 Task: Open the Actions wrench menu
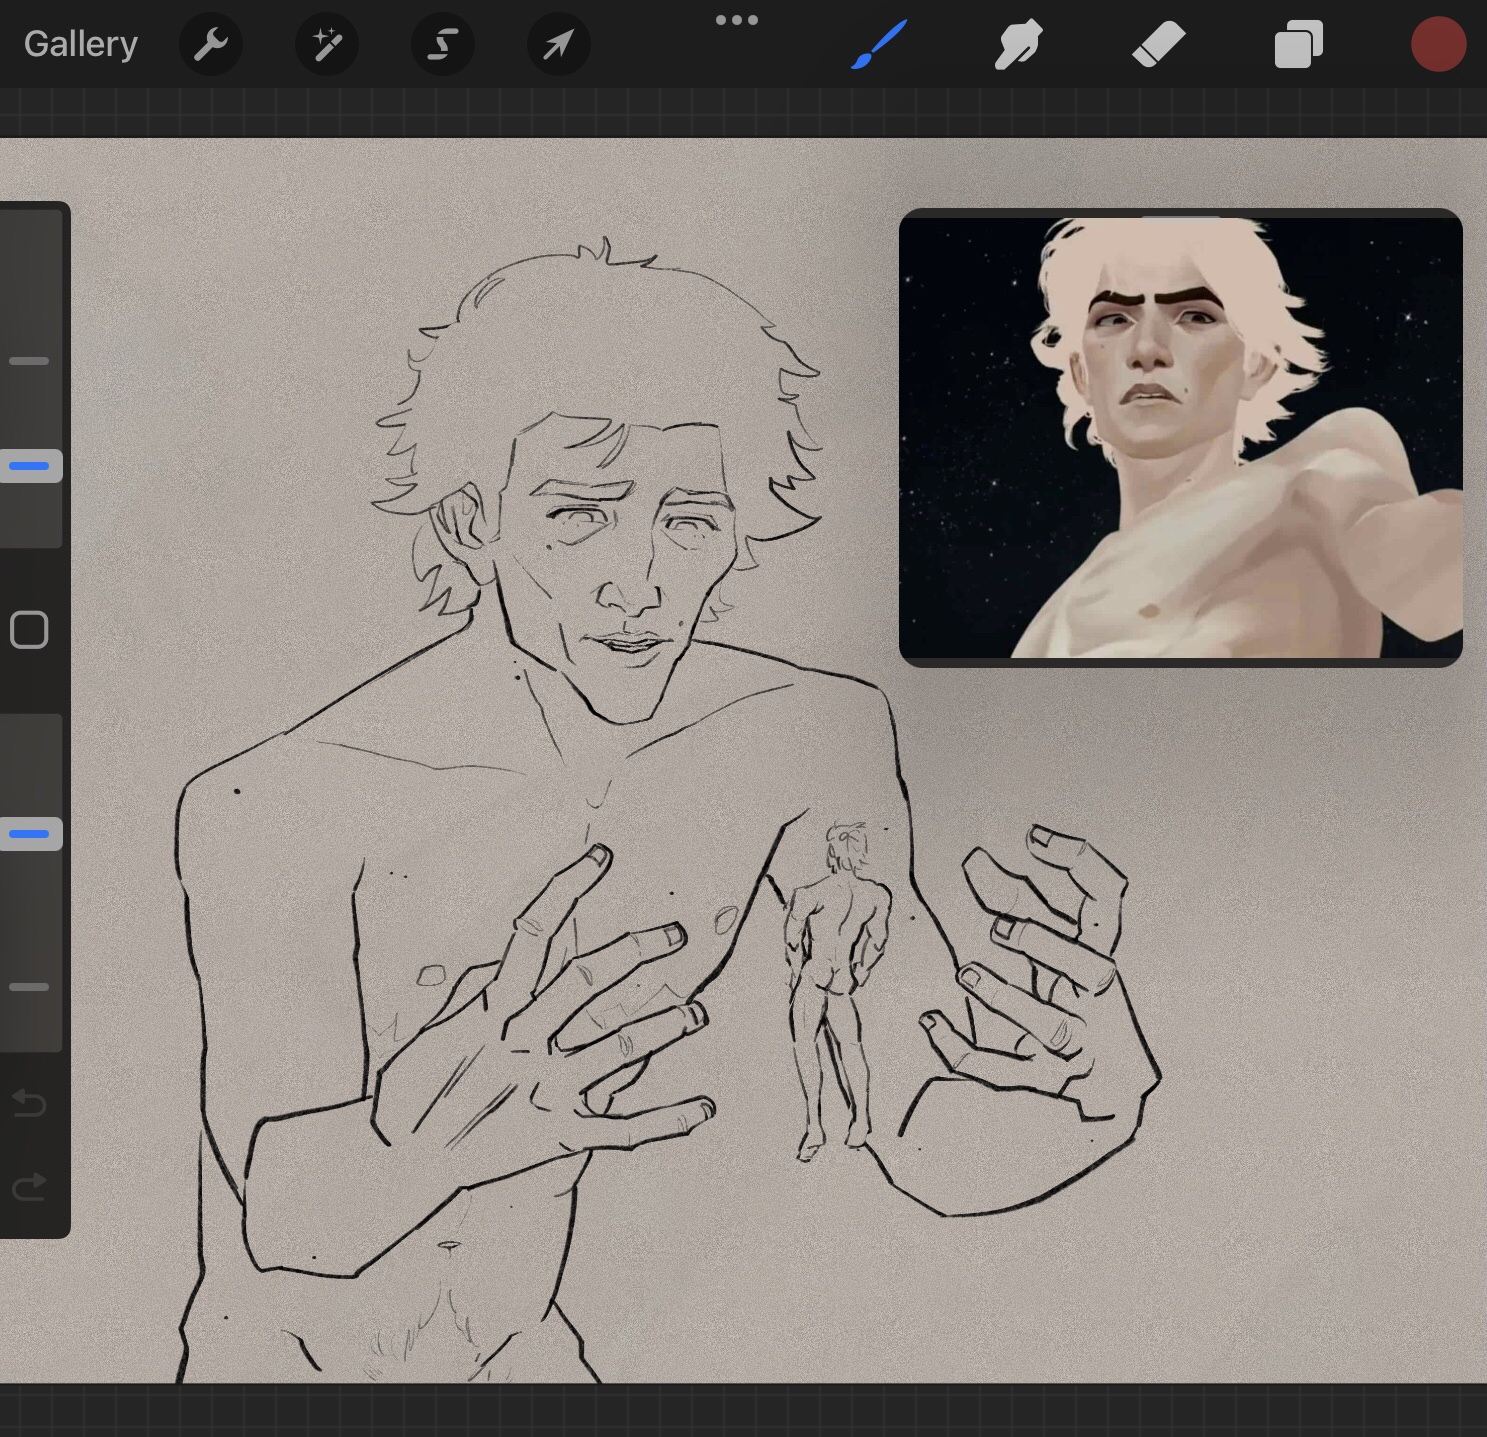click(x=211, y=45)
